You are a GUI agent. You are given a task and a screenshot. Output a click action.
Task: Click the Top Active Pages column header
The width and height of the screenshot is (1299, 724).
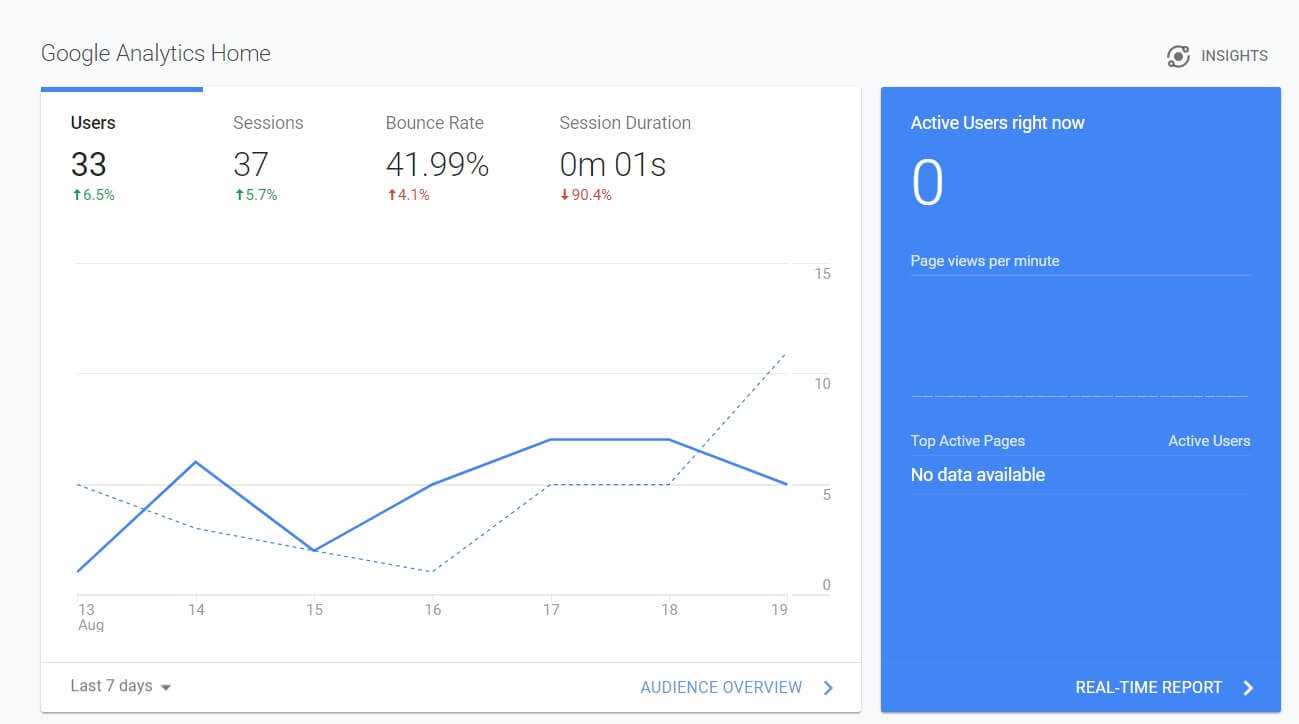(x=967, y=441)
